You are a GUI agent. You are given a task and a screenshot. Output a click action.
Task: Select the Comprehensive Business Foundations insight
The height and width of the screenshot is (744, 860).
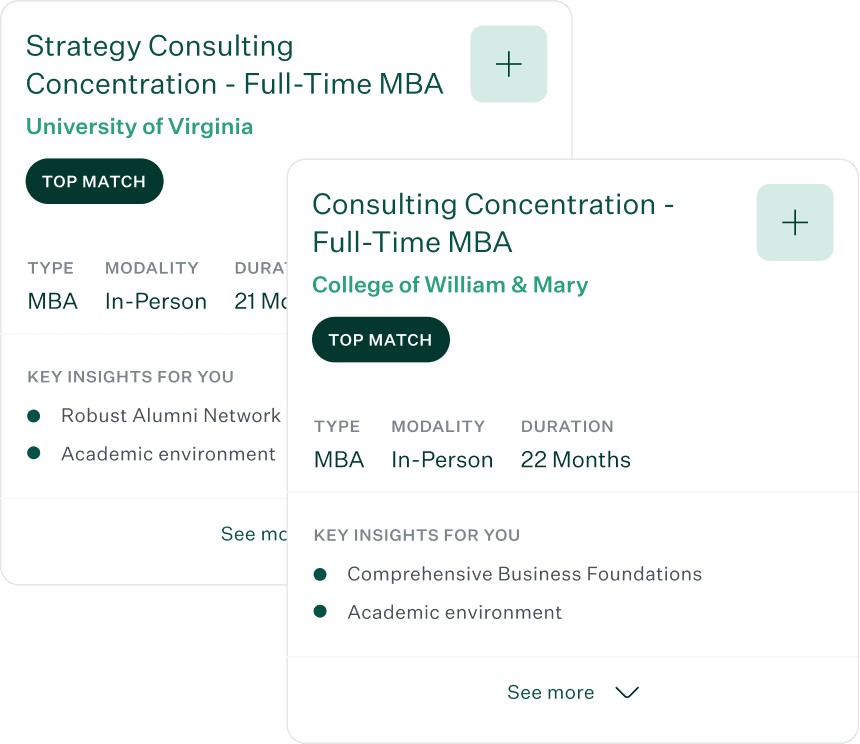tap(524, 574)
